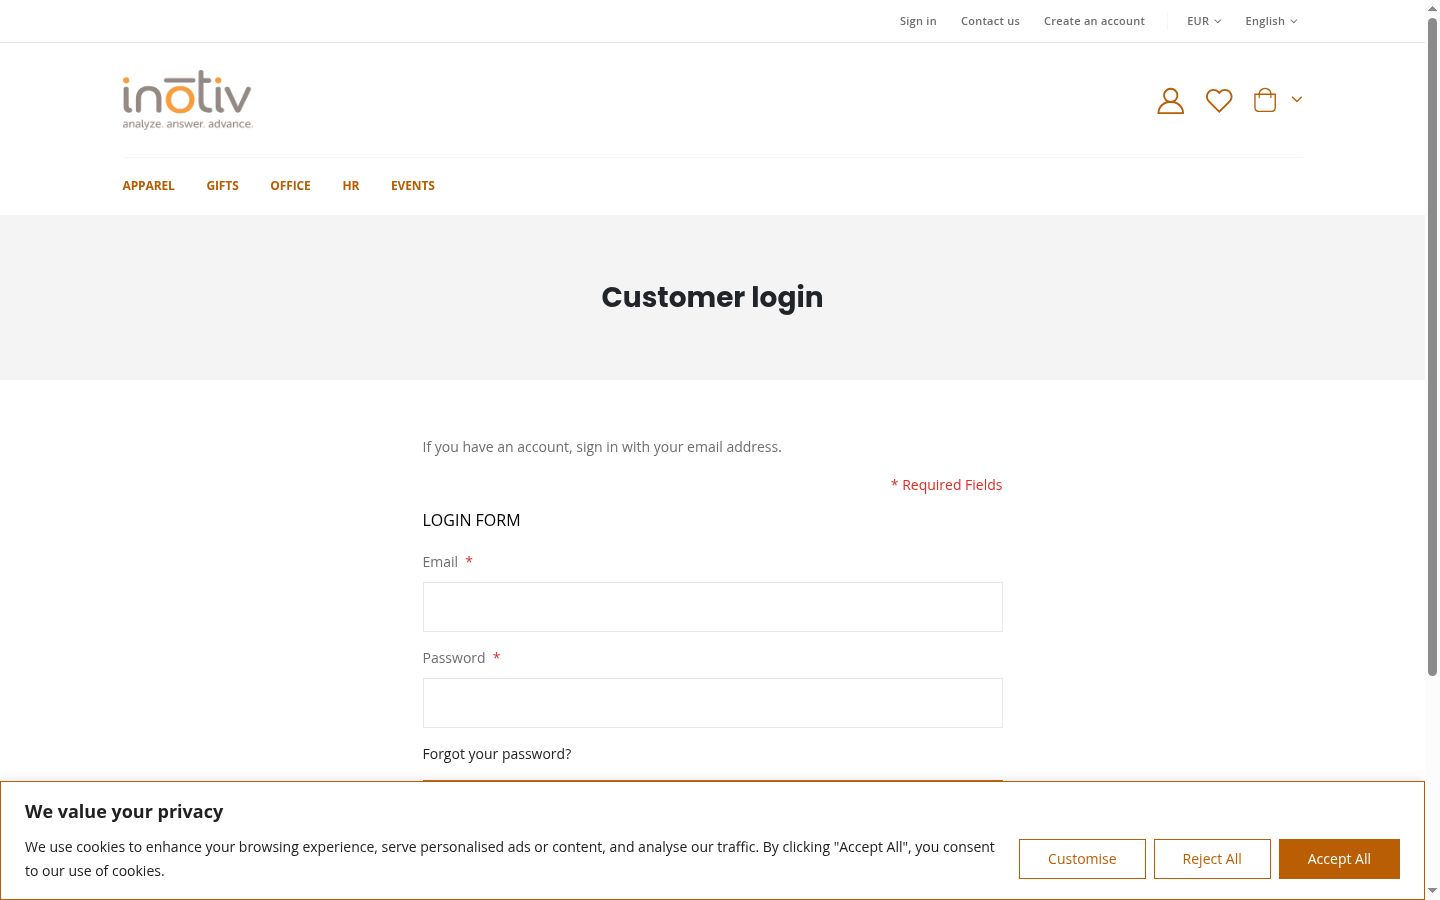Open the Apparel menu
This screenshot has height=900, width=1440.
tap(148, 186)
